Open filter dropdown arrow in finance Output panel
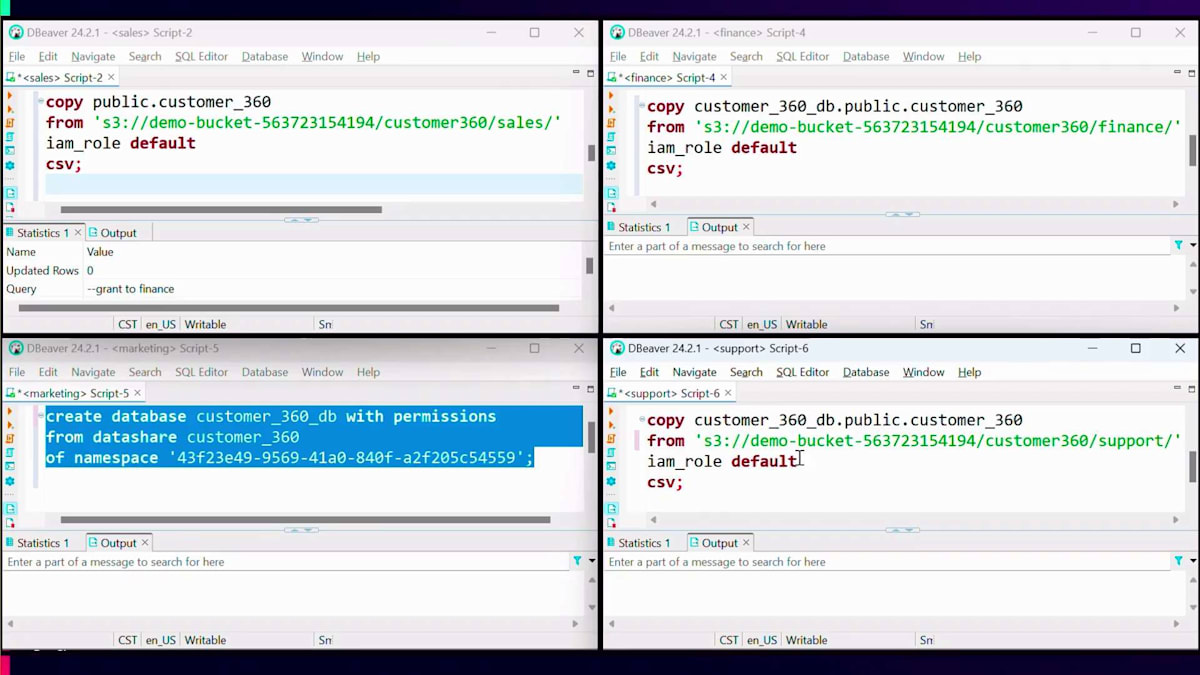 [x=1193, y=246]
